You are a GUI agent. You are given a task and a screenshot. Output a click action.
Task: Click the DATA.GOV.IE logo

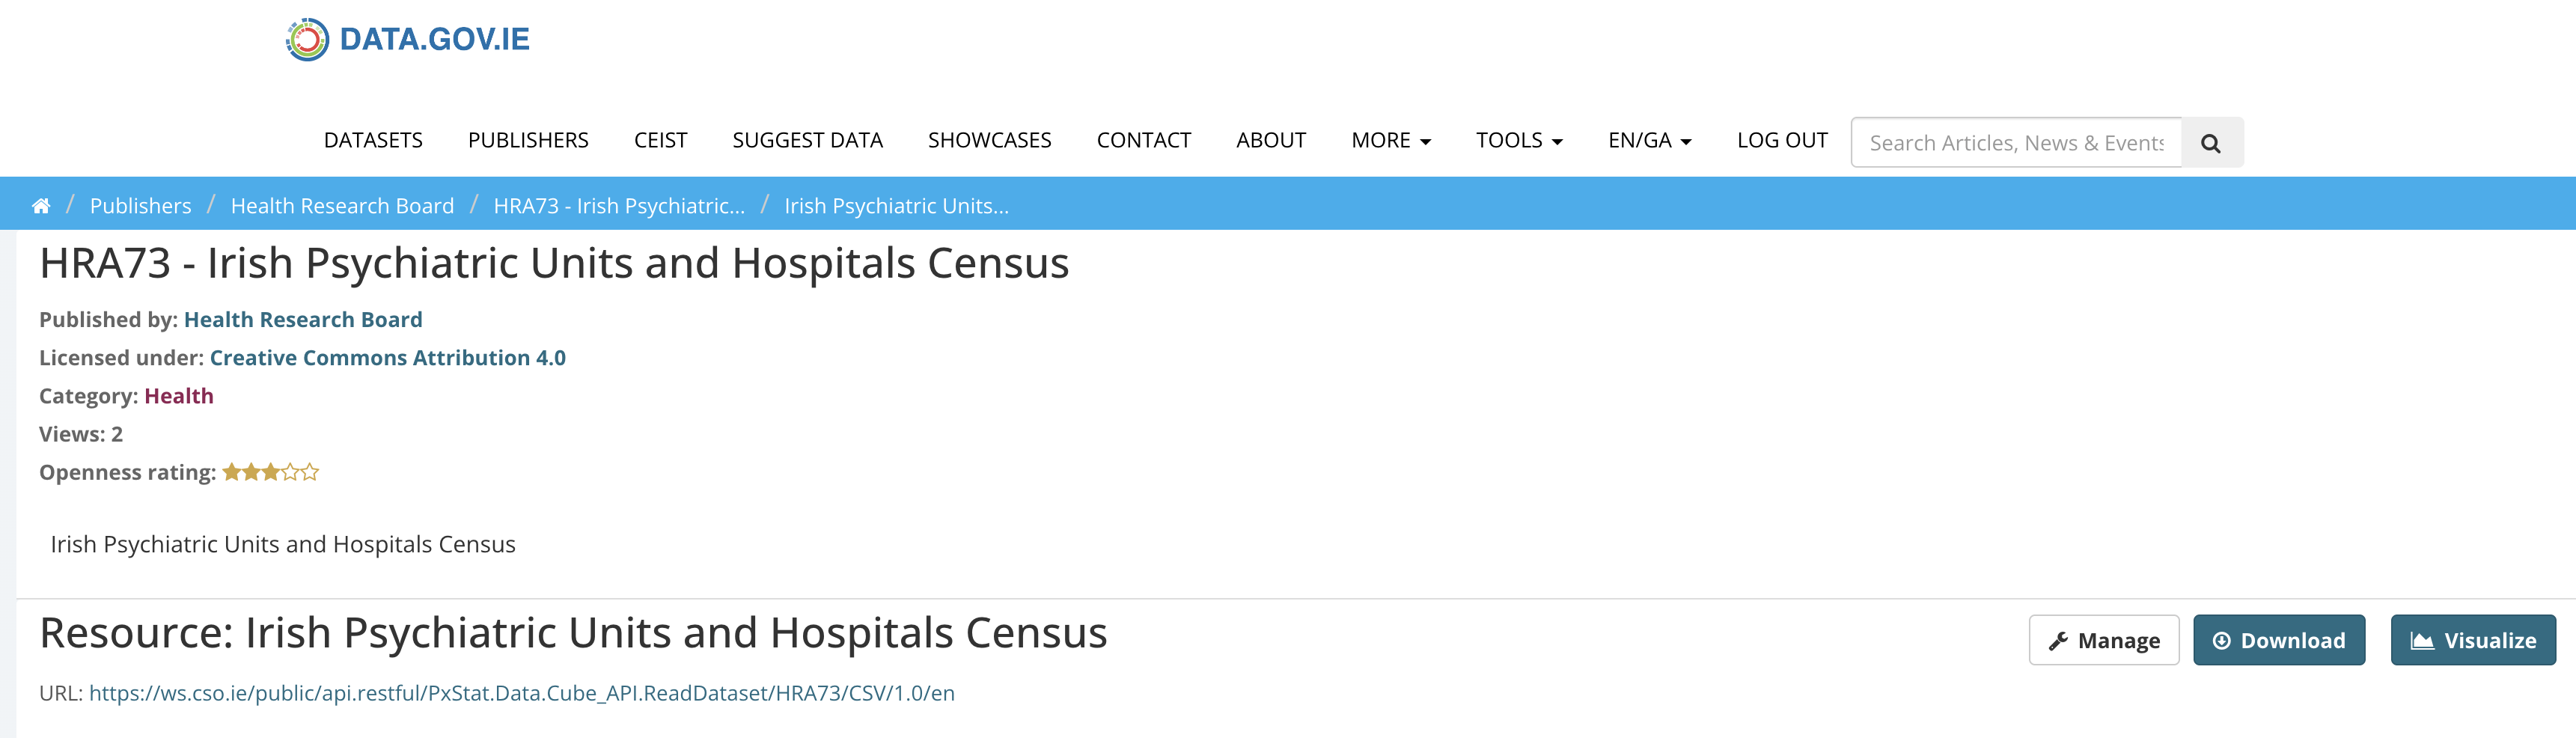coord(407,39)
